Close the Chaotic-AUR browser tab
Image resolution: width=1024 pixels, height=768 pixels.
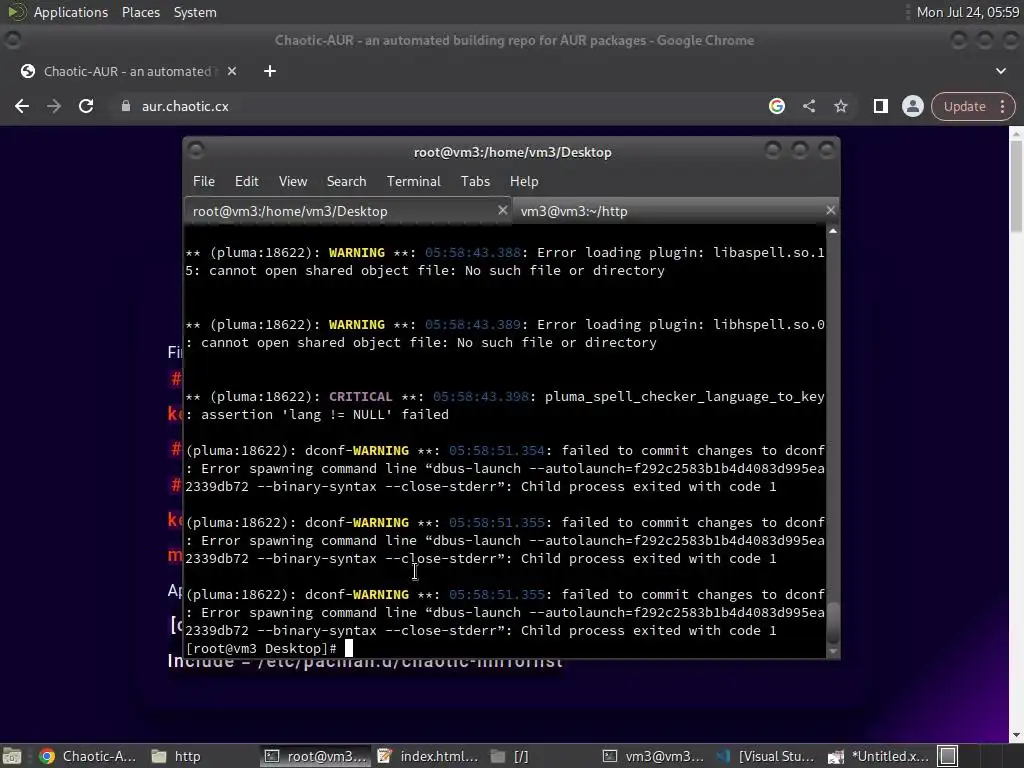coord(232,71)
